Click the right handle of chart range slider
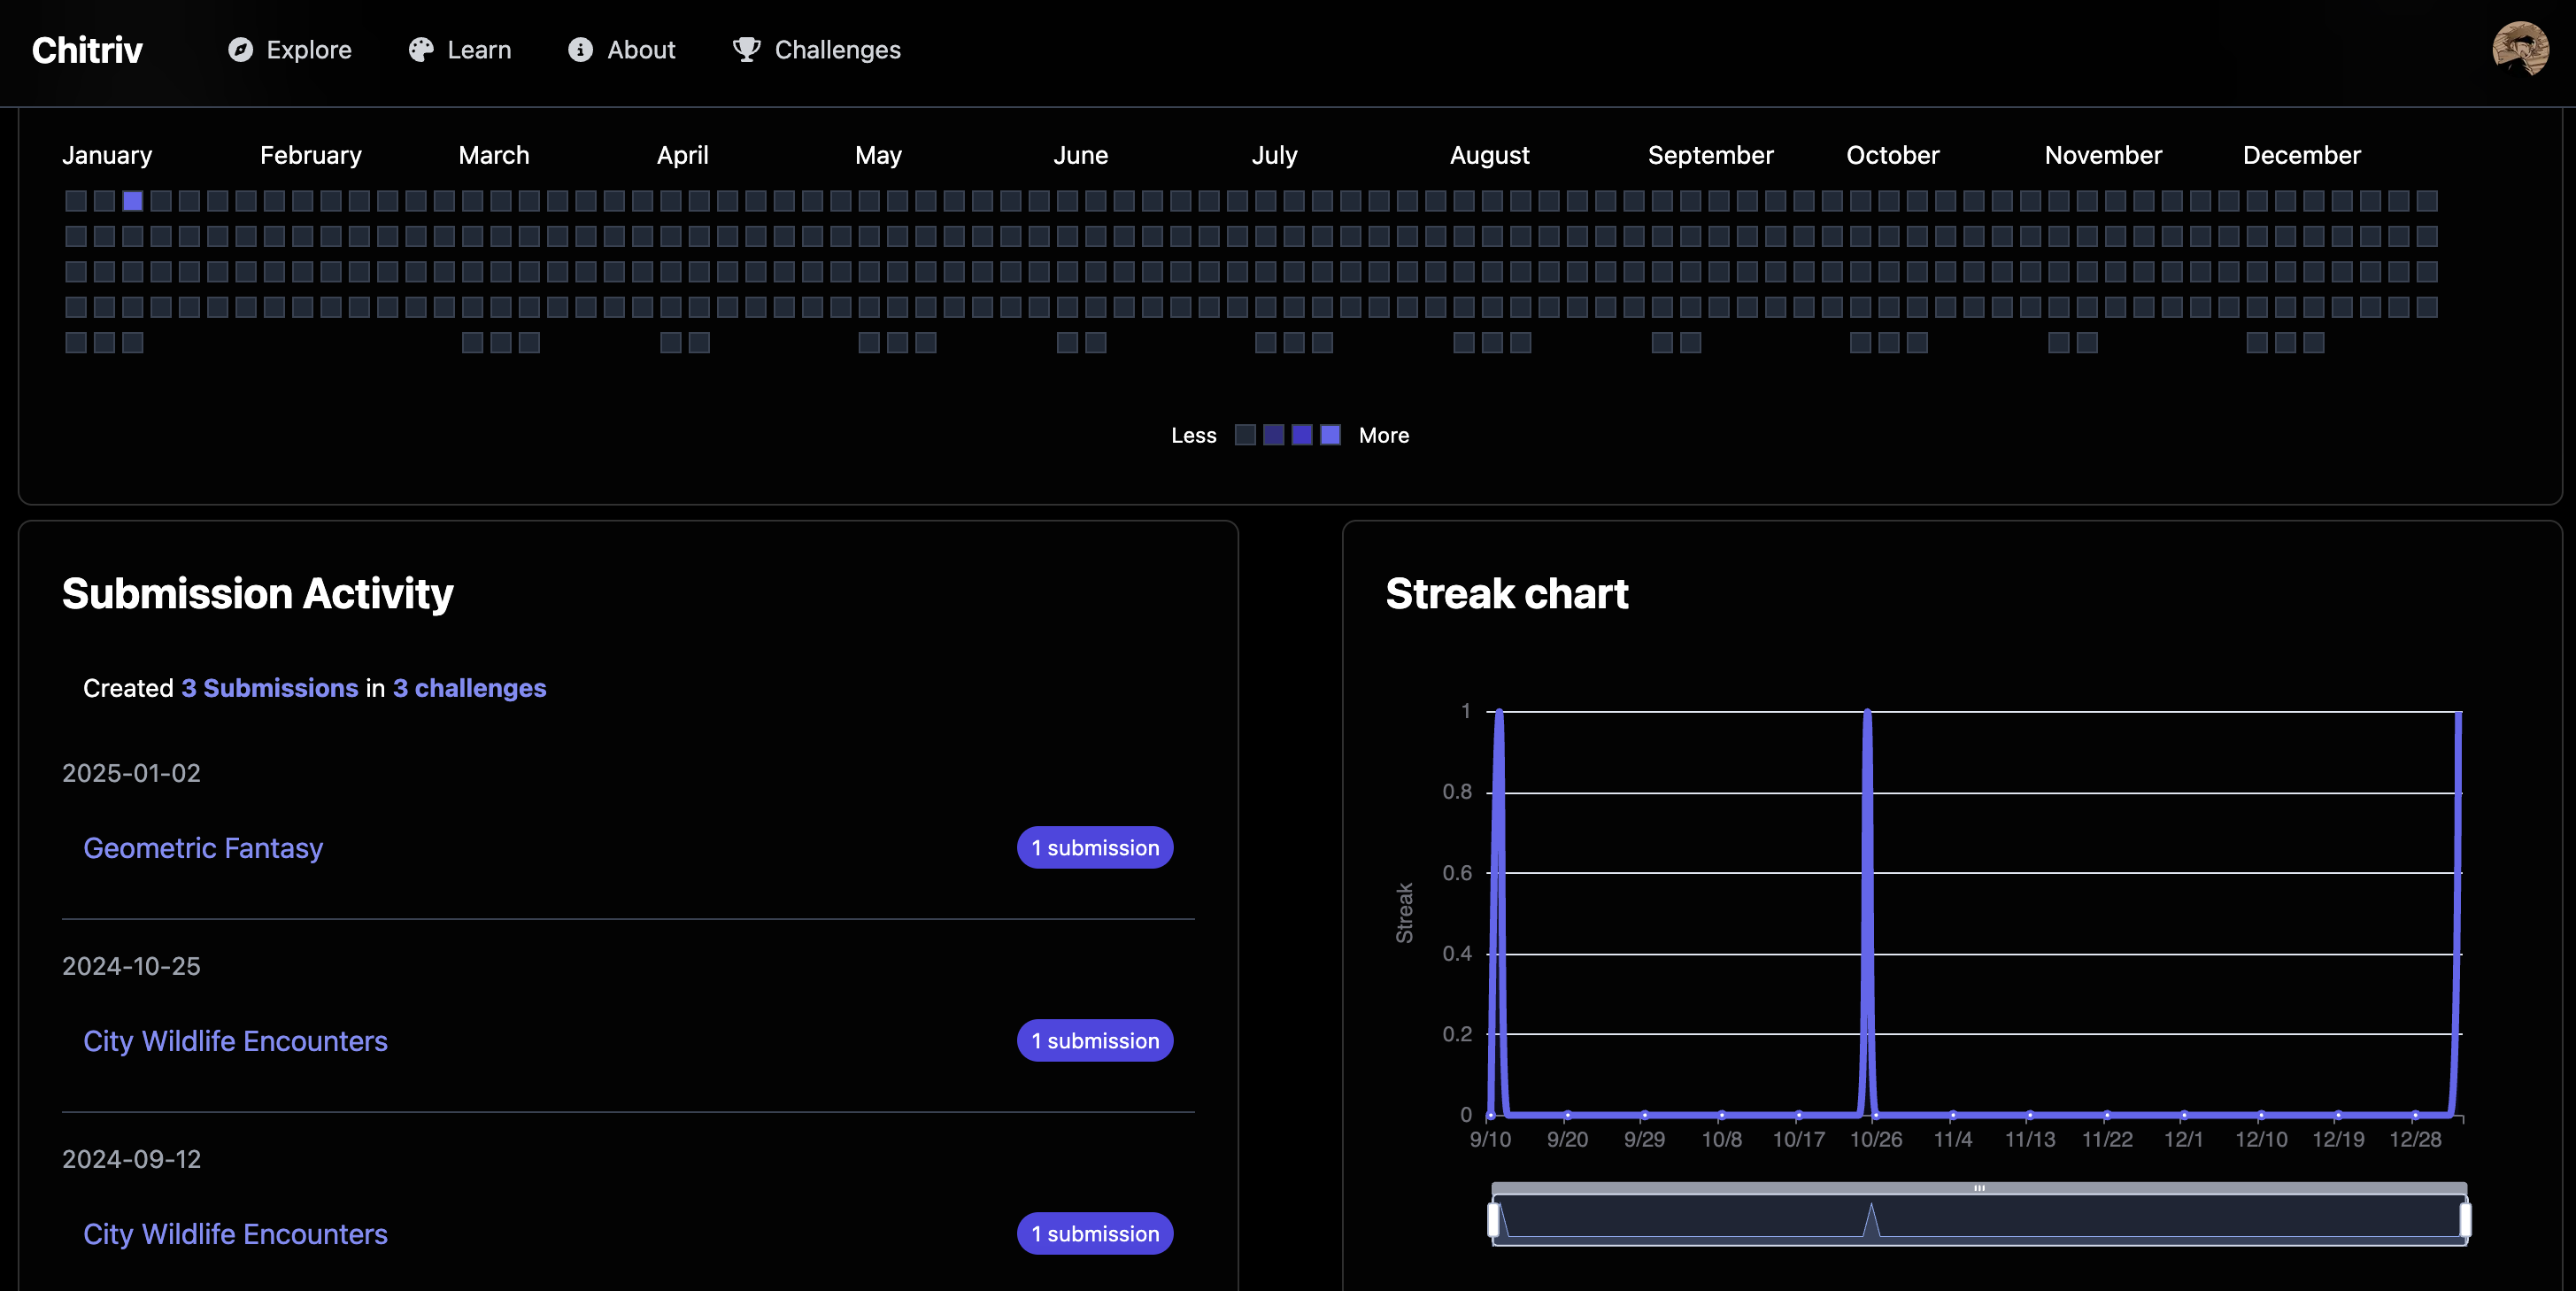 [2465, 1220]
